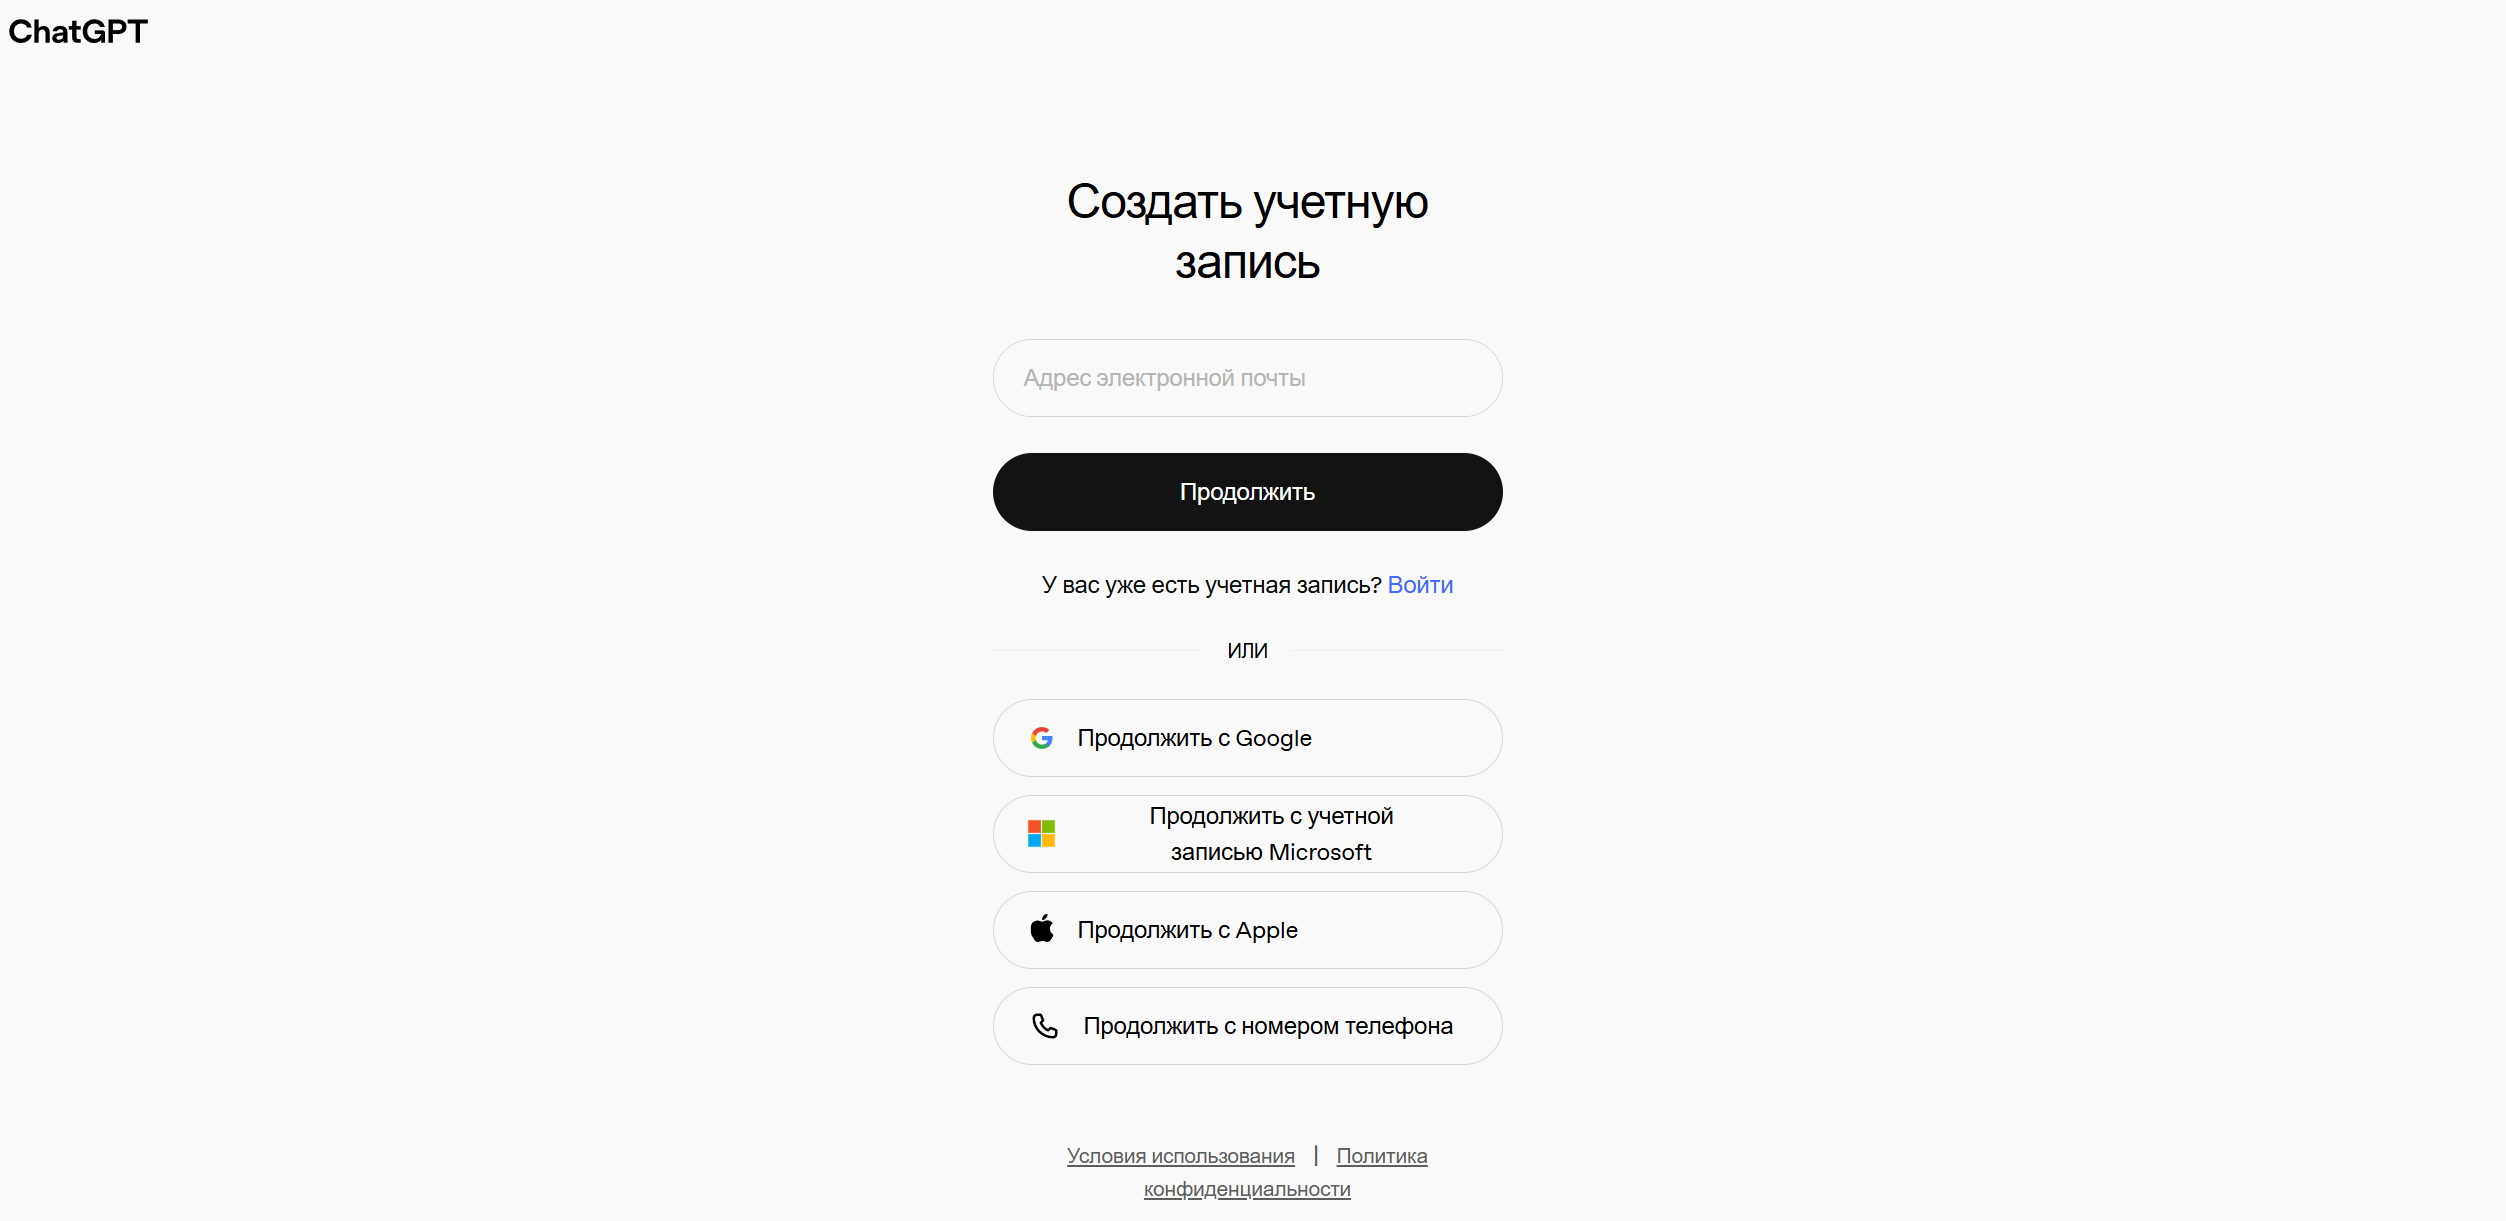
Task: Choose "Продолжить с Google" sign-up option
Action: click(x=1248, y=738)
